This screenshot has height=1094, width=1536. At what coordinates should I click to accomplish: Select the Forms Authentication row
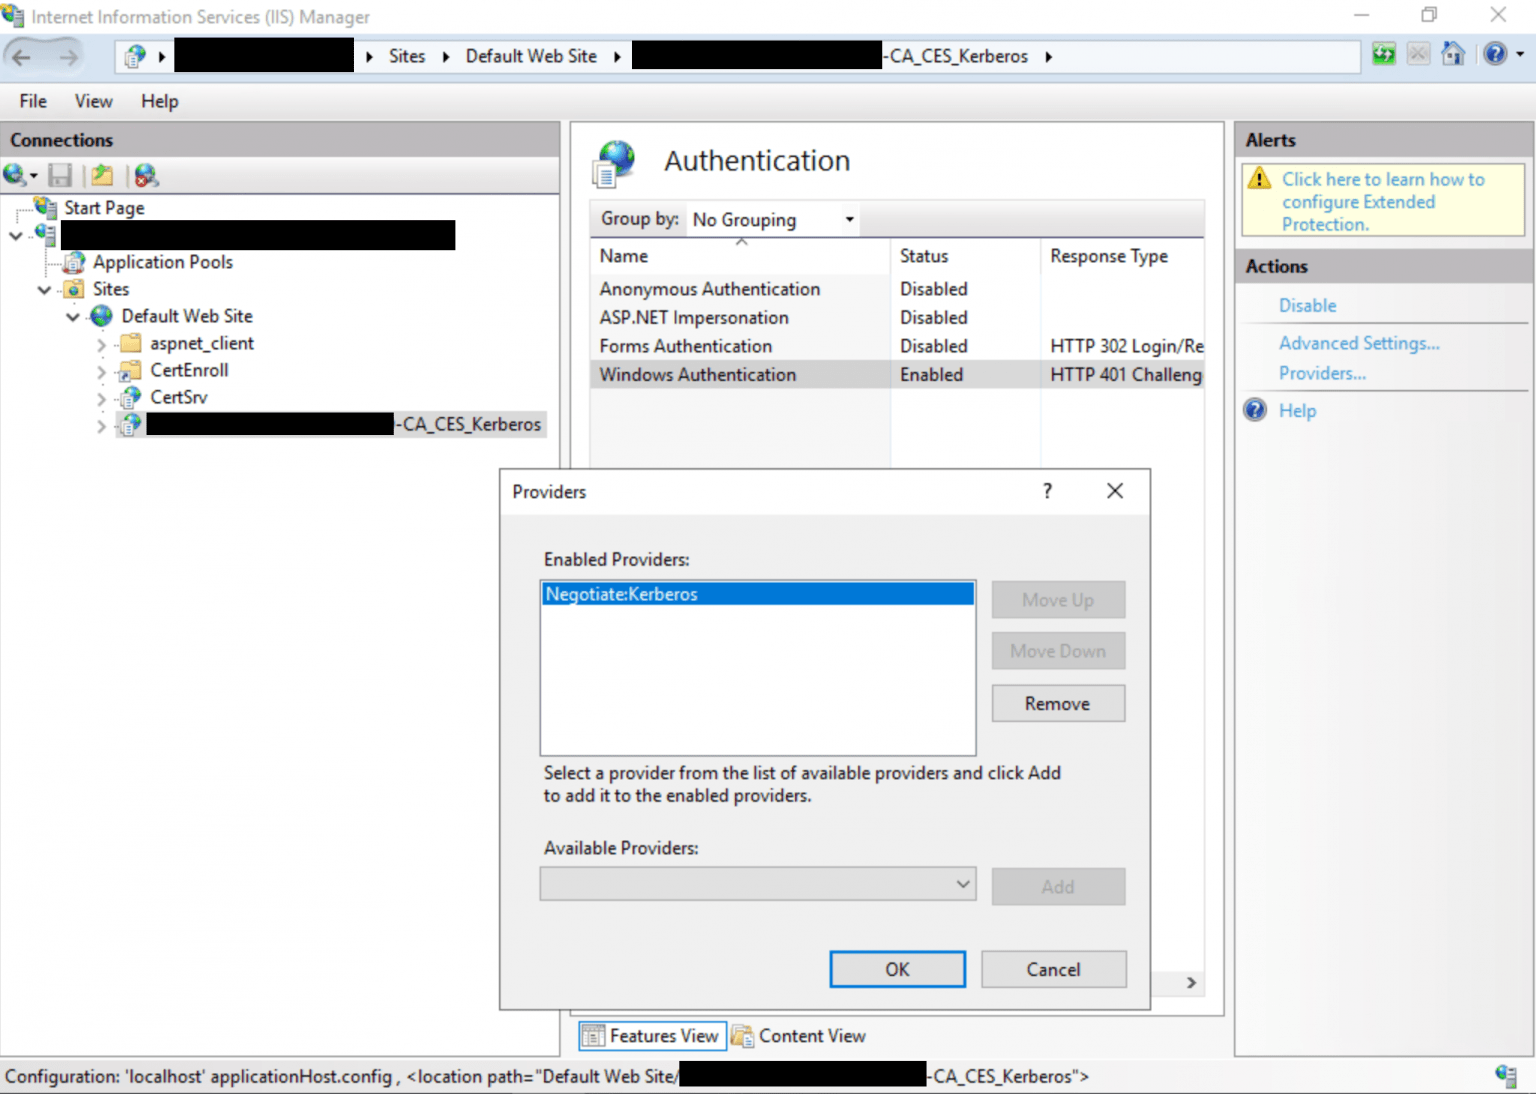tap(685, 346)
